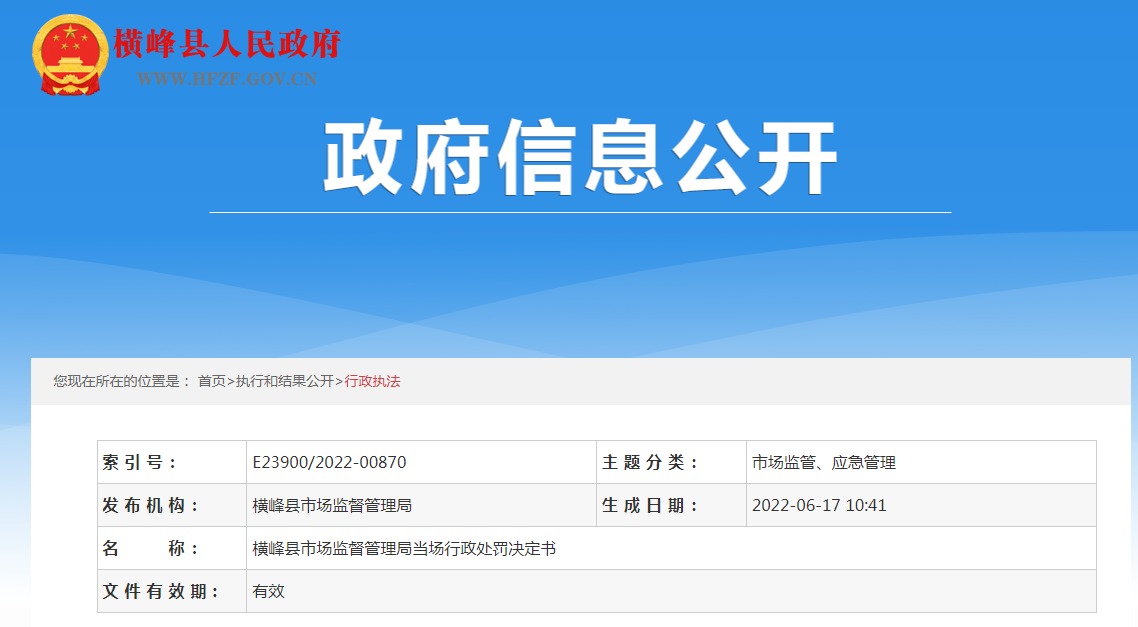Click the WWW.HFZF.GOV.CN address text
Image resolution: width=1138 pixels, height=627 pixels.
click(x=227, y=78)
